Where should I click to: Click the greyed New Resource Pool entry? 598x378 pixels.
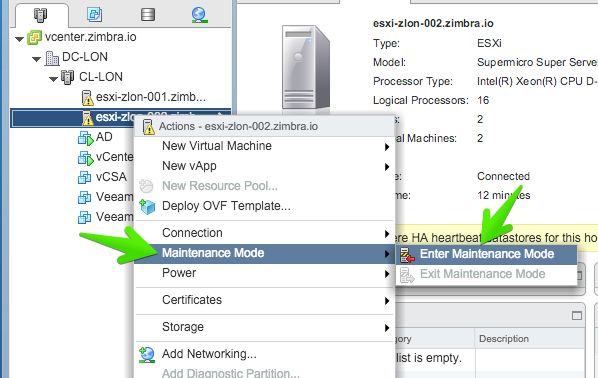tap(264, 186)
